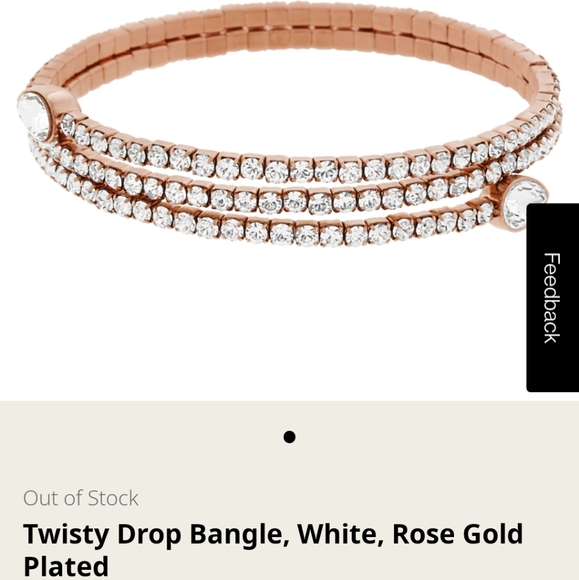Click the word Bangle in title
This screenshot has height=580, width=579.
tap(240, 535)
